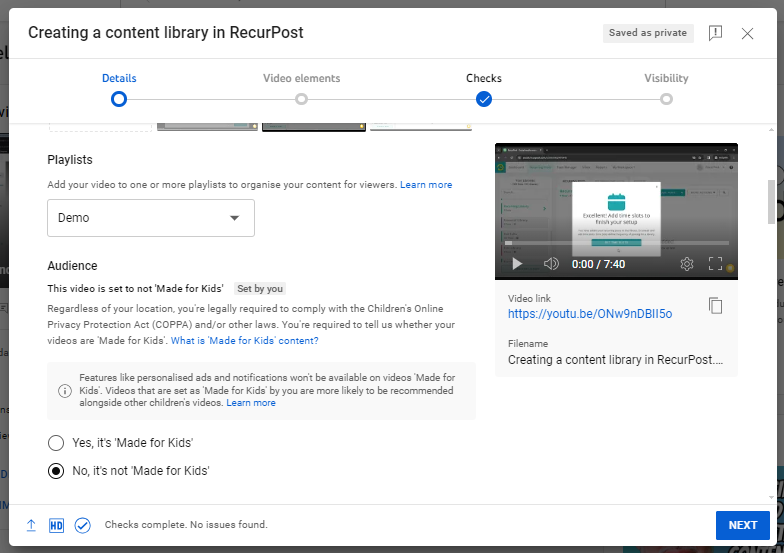This screenshot has height=553, width=784.
Task: Open What is 'Made for Kids' content link
Action: [x=244, y=340]
